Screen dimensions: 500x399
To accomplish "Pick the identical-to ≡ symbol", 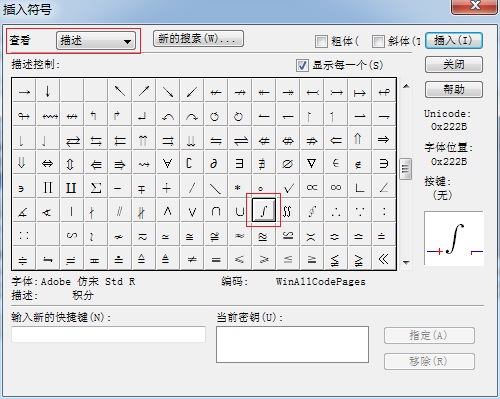I will click(216, 258).
